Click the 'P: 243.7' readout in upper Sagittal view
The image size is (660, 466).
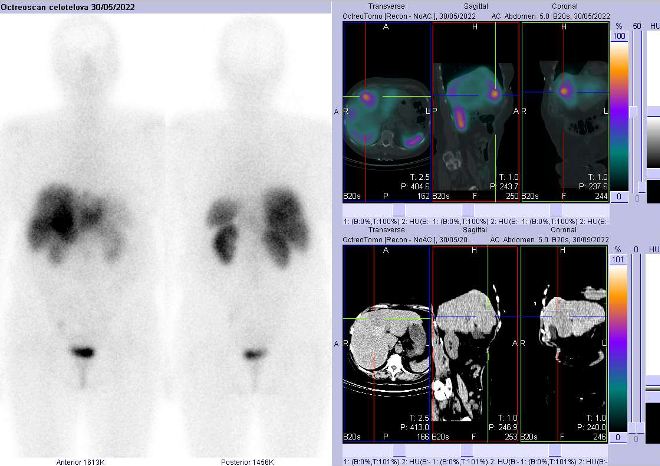[x=504, y=186]
